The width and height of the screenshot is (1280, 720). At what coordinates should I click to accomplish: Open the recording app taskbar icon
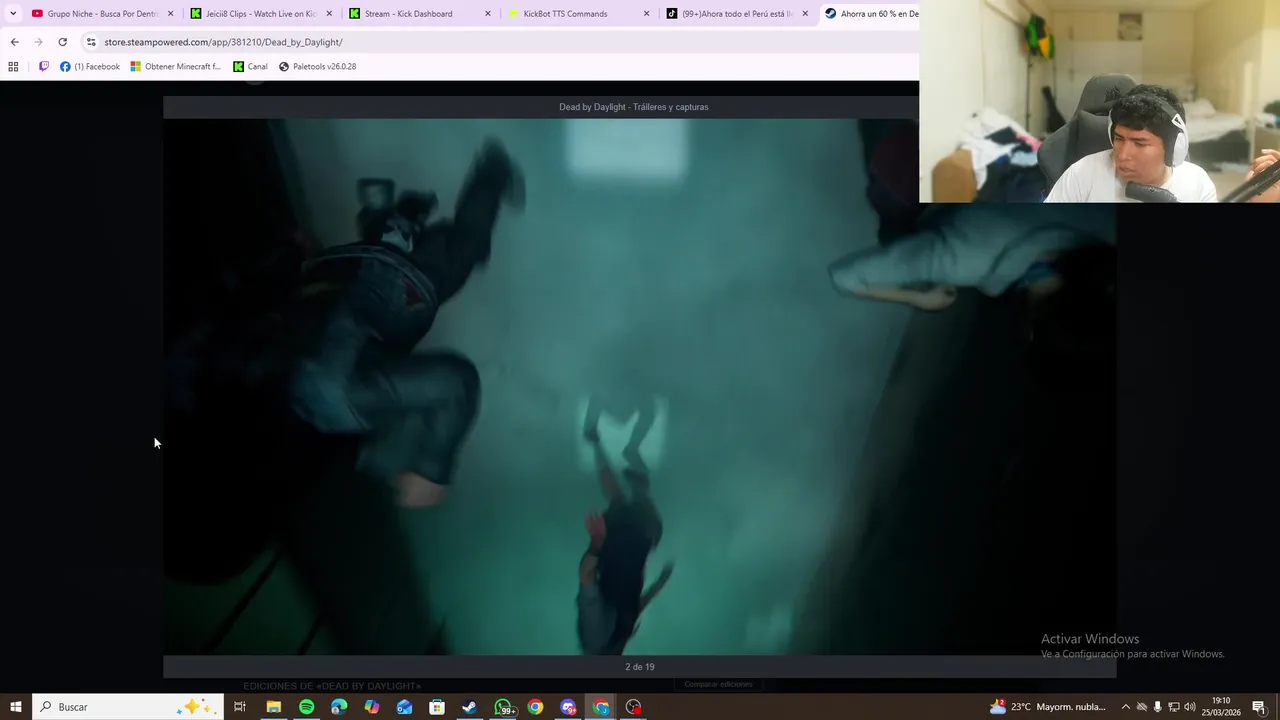[x=634, y=707]
